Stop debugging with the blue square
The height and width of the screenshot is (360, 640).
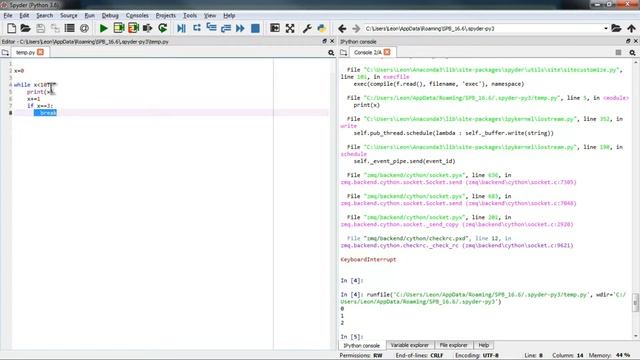pyautogui.click(x=256, y=28)
